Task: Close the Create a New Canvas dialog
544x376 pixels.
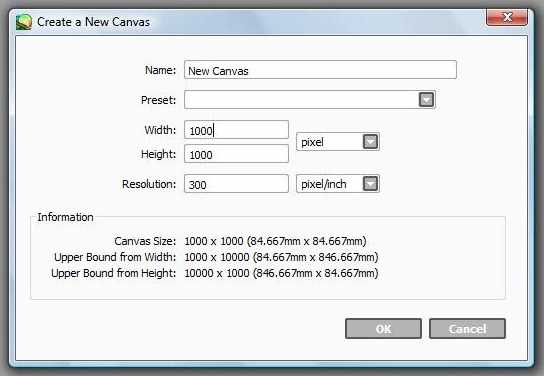Action: pyautogui.click(x=507, y=17)
